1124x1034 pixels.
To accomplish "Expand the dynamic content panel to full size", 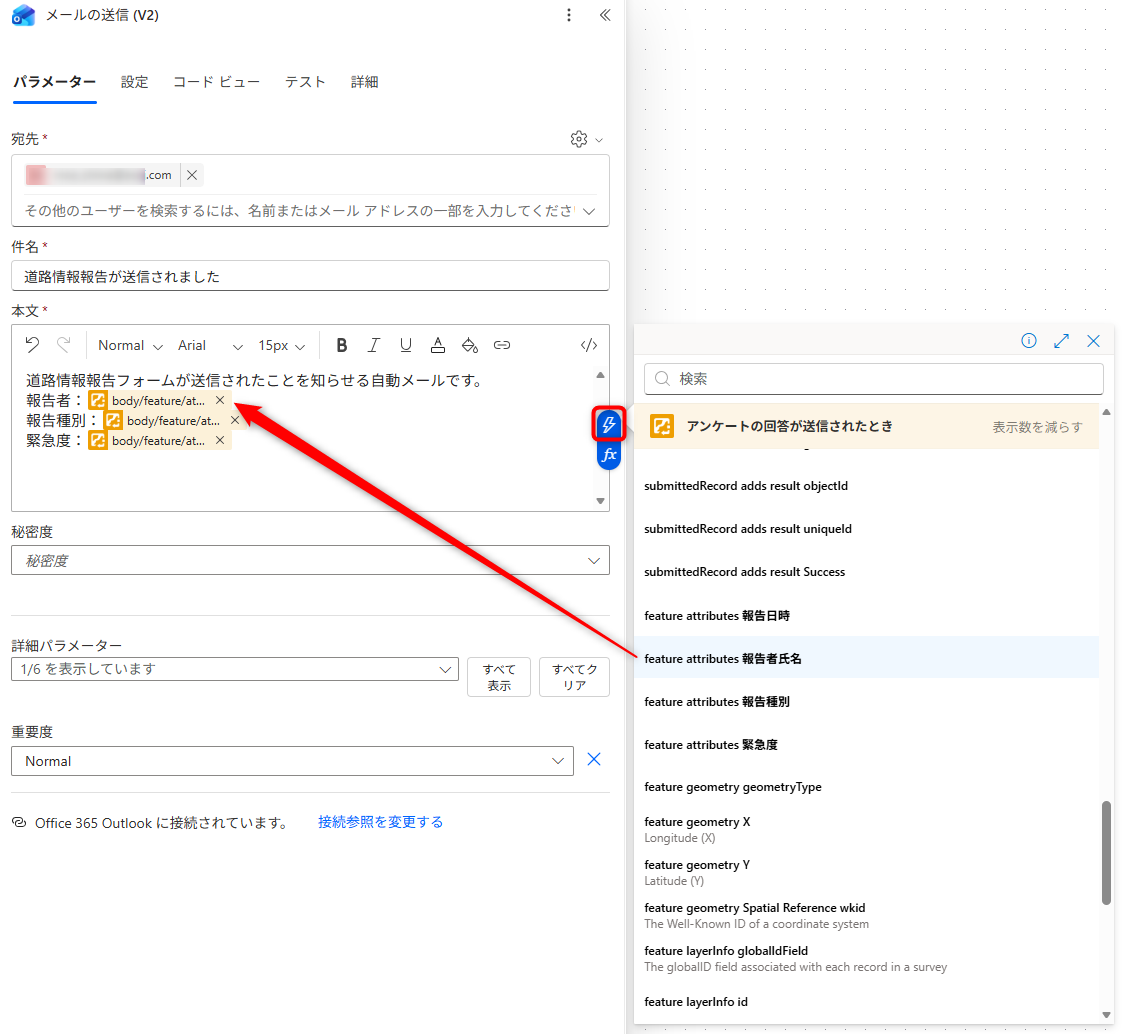I will point(1062,341).
